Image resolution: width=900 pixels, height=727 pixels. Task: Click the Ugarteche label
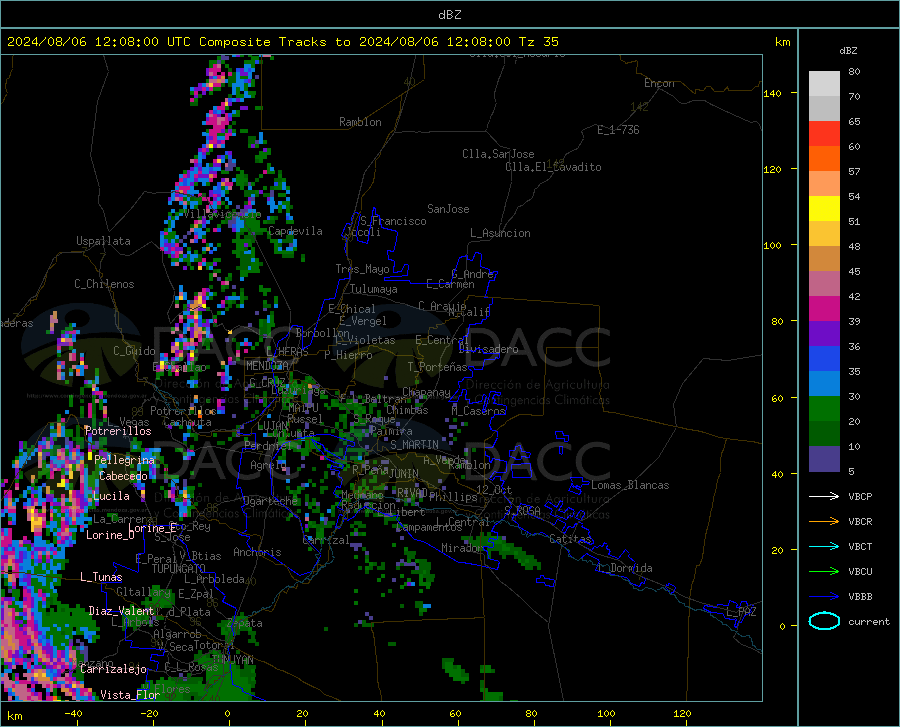270,501
